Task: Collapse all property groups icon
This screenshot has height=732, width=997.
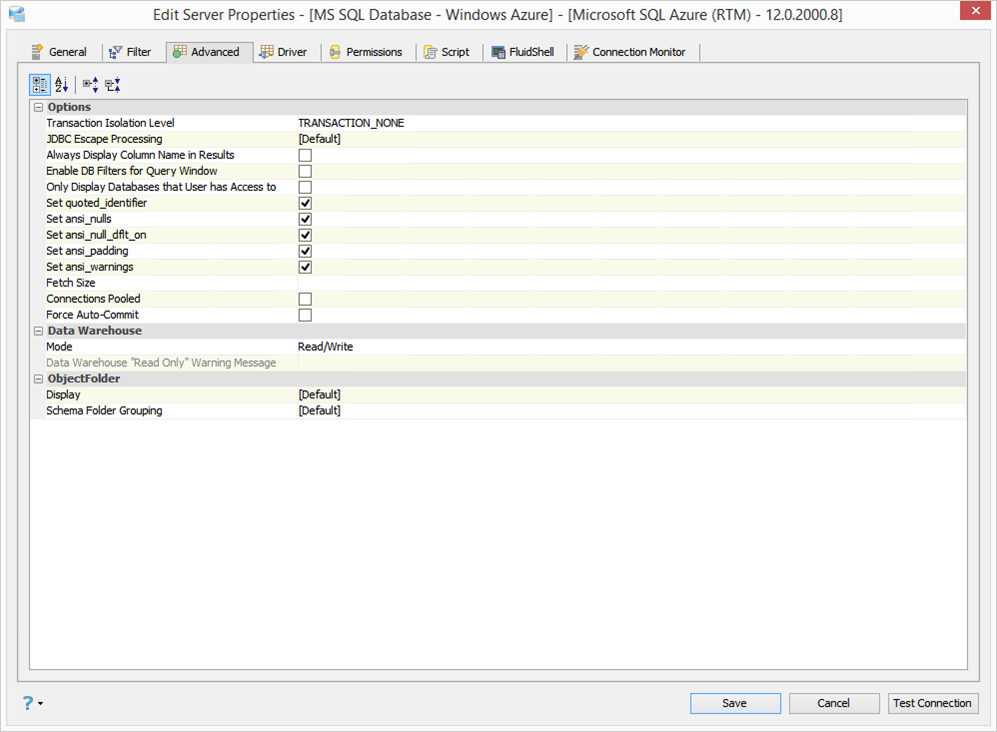Action: point(113,85)
